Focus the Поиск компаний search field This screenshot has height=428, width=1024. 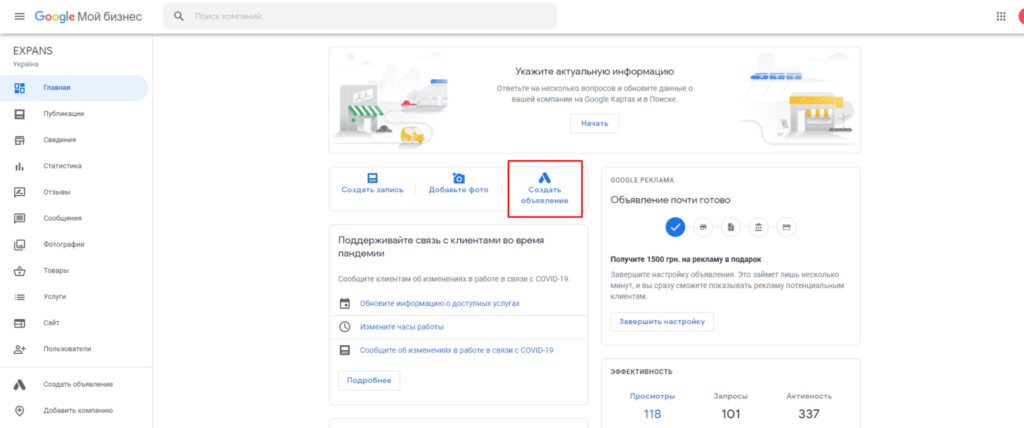pyautogui.click(x=360, y=16)
